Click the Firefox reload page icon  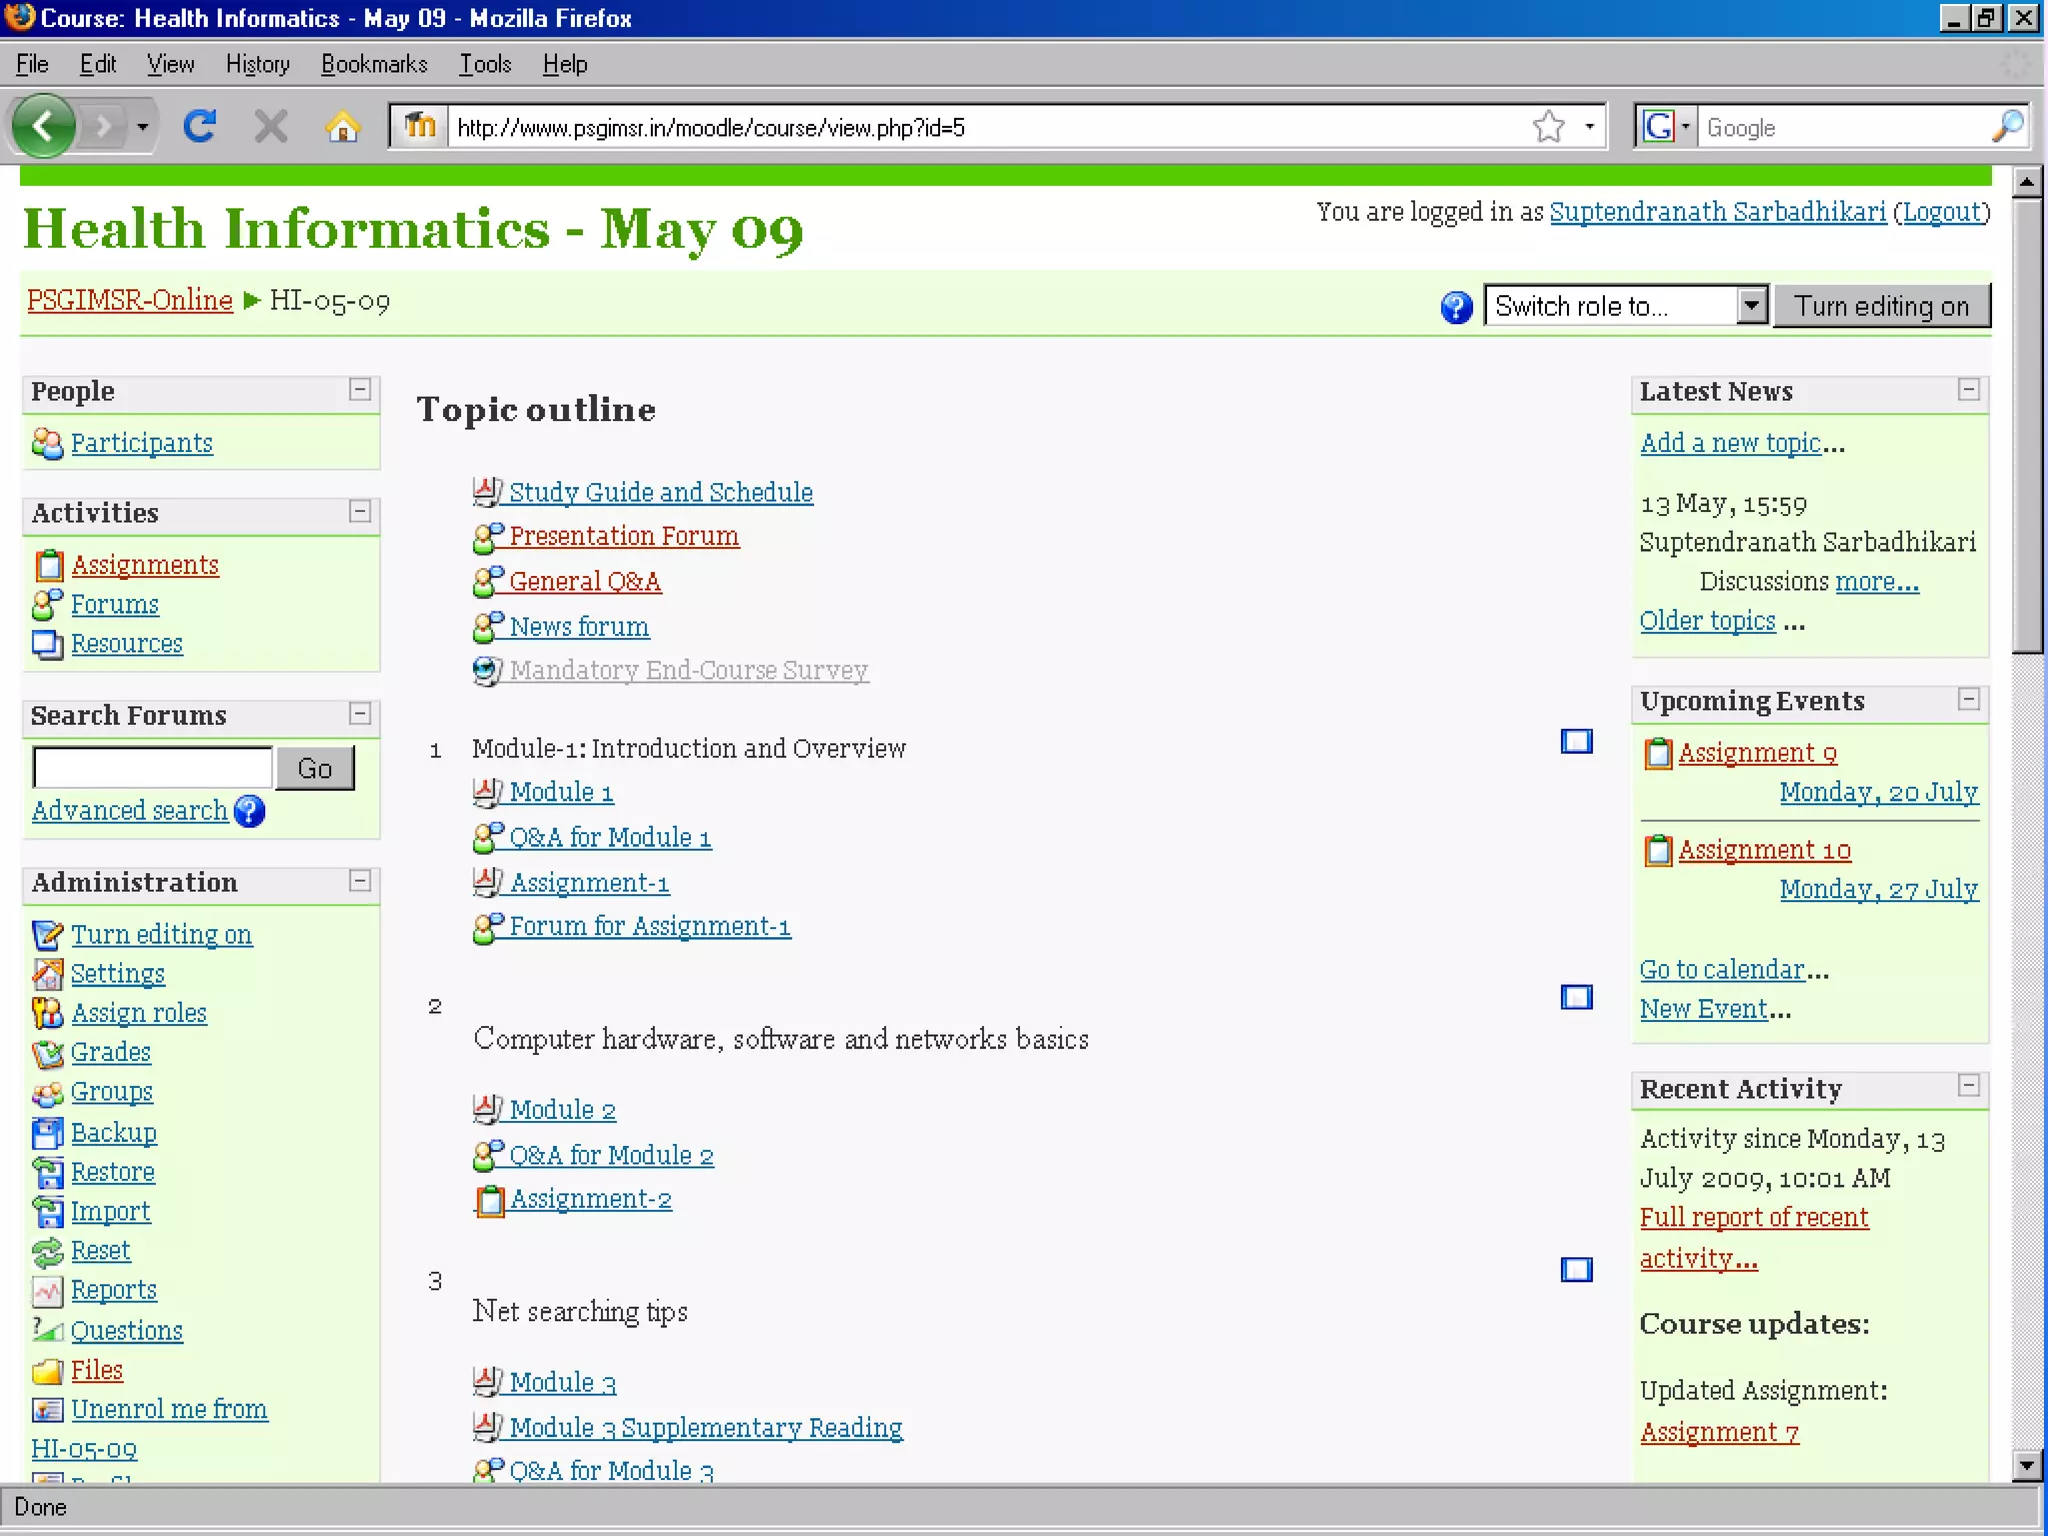199,127
